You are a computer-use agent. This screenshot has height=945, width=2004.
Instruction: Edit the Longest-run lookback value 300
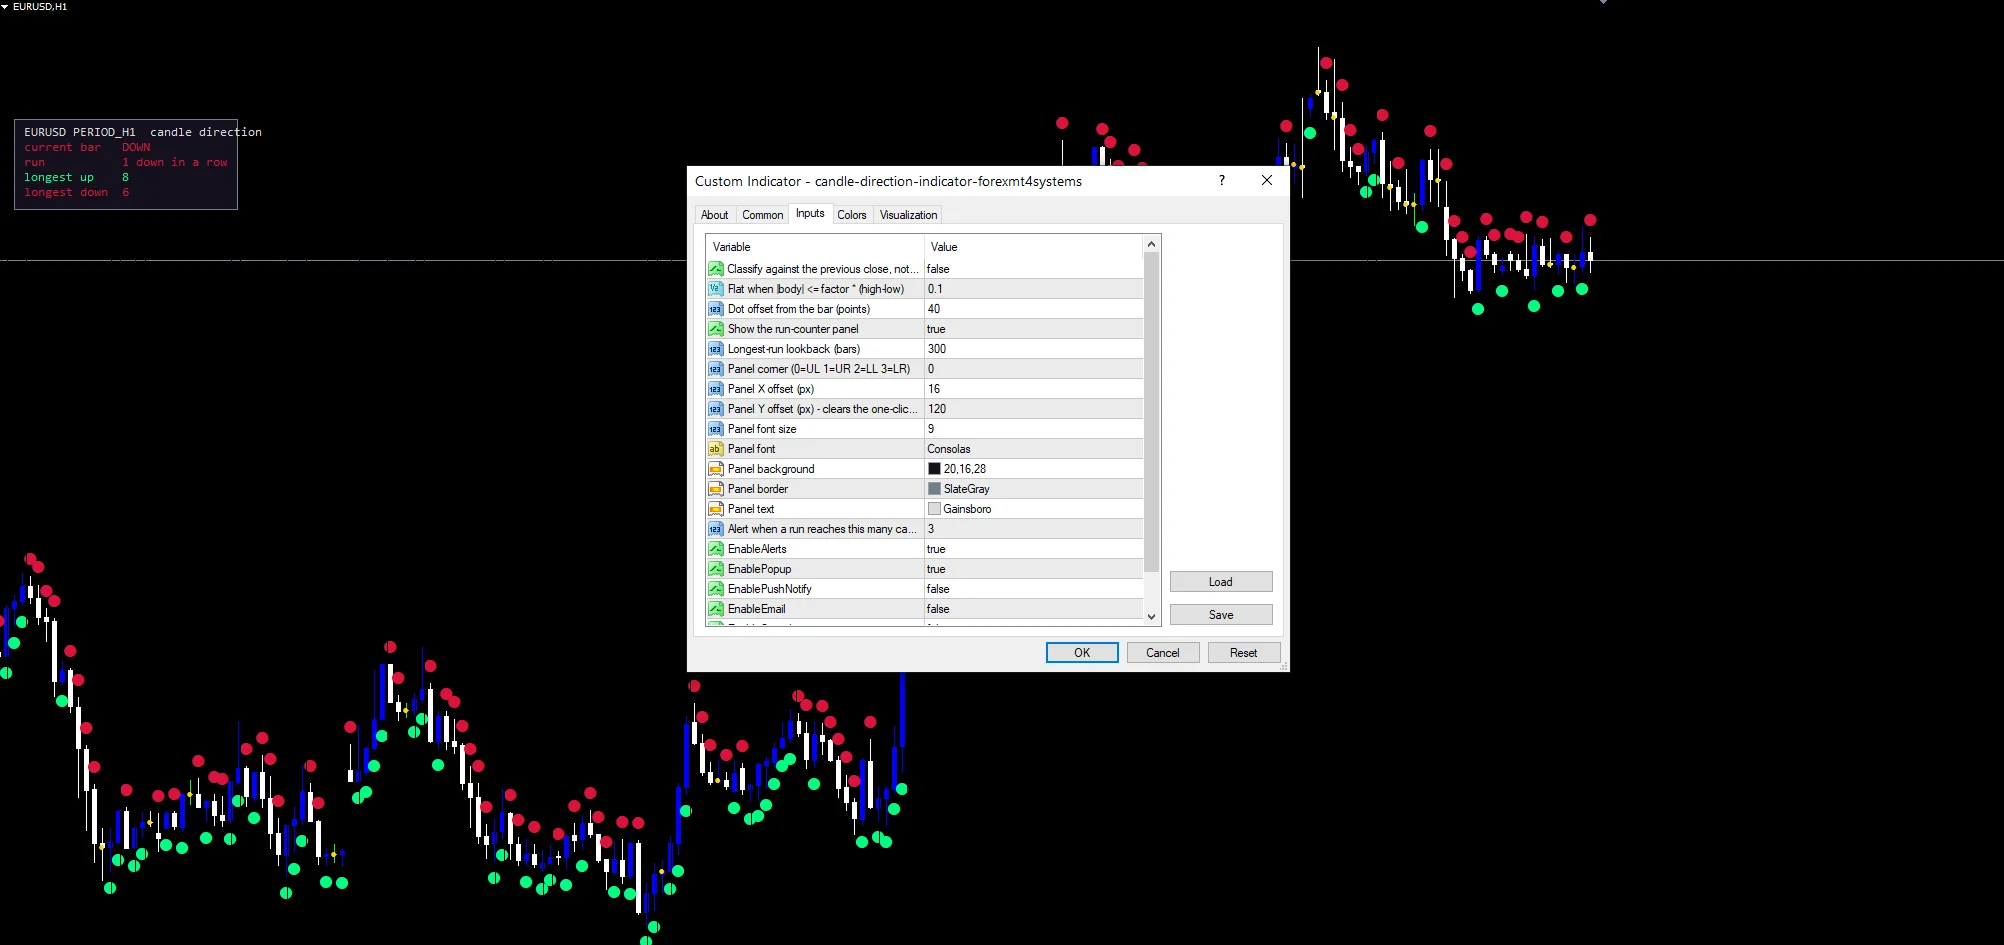[x=1033, y=349]
